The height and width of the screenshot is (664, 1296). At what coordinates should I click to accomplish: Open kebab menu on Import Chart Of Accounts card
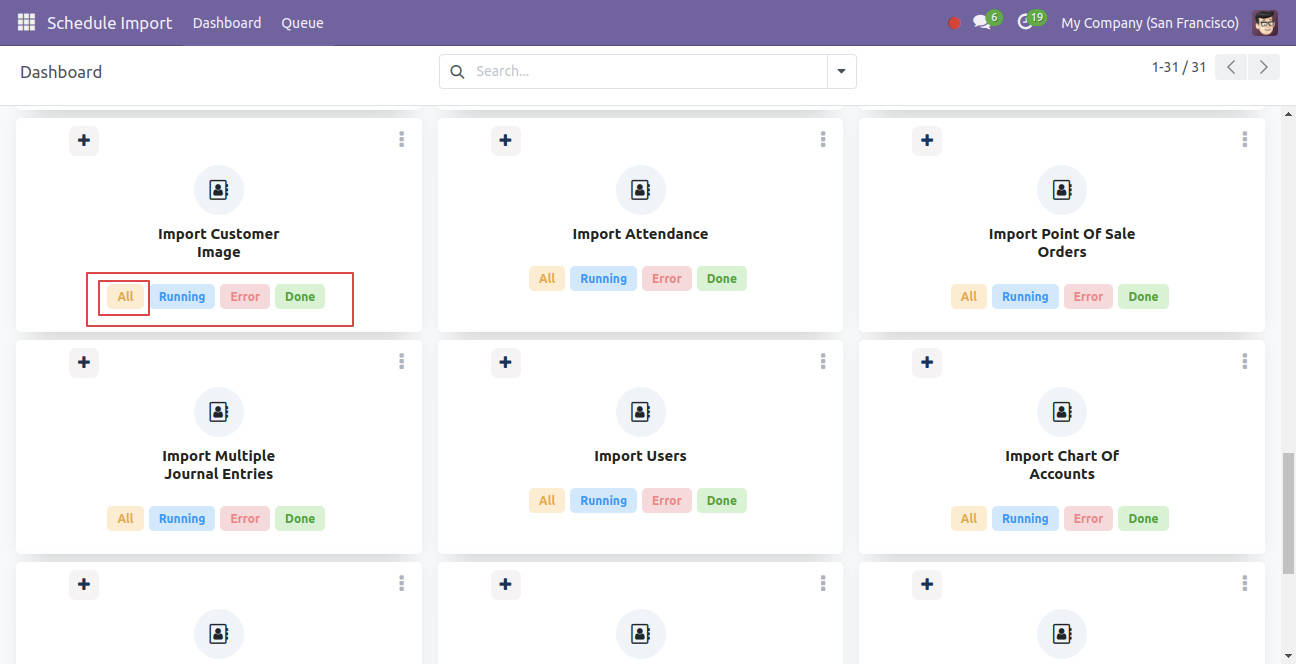click(1245, 362)
